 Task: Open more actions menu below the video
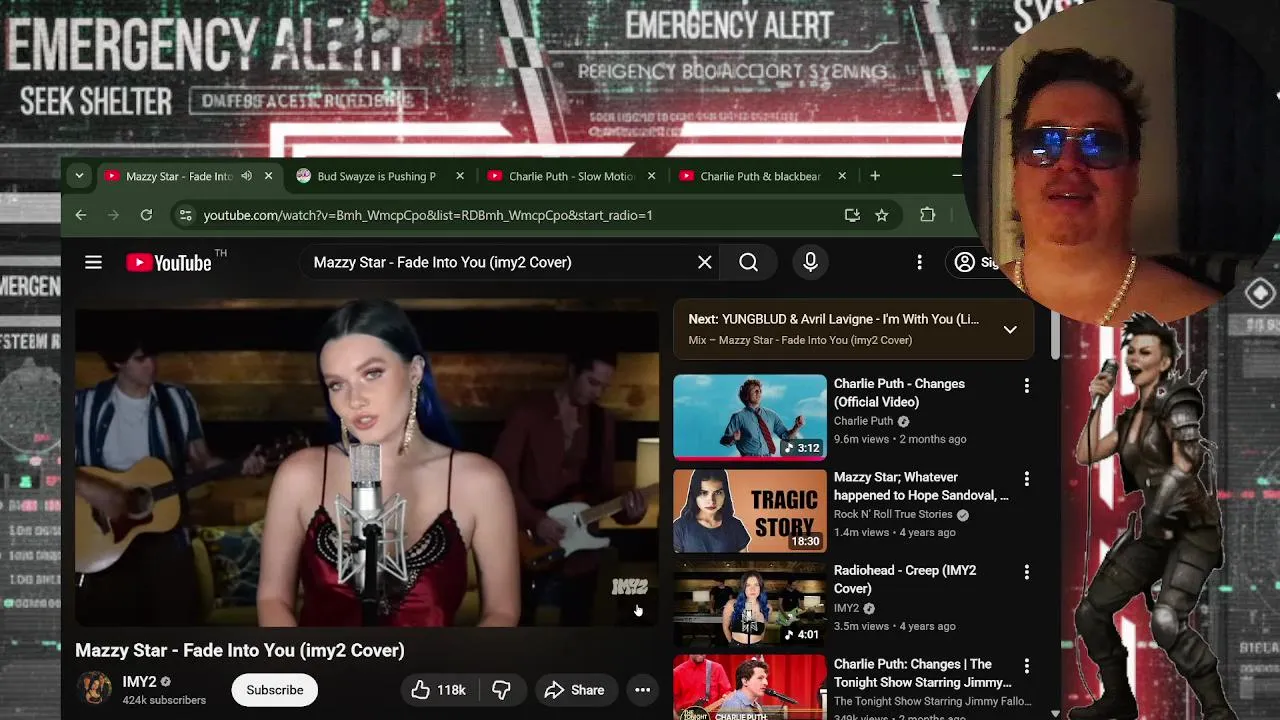[643, 690]
